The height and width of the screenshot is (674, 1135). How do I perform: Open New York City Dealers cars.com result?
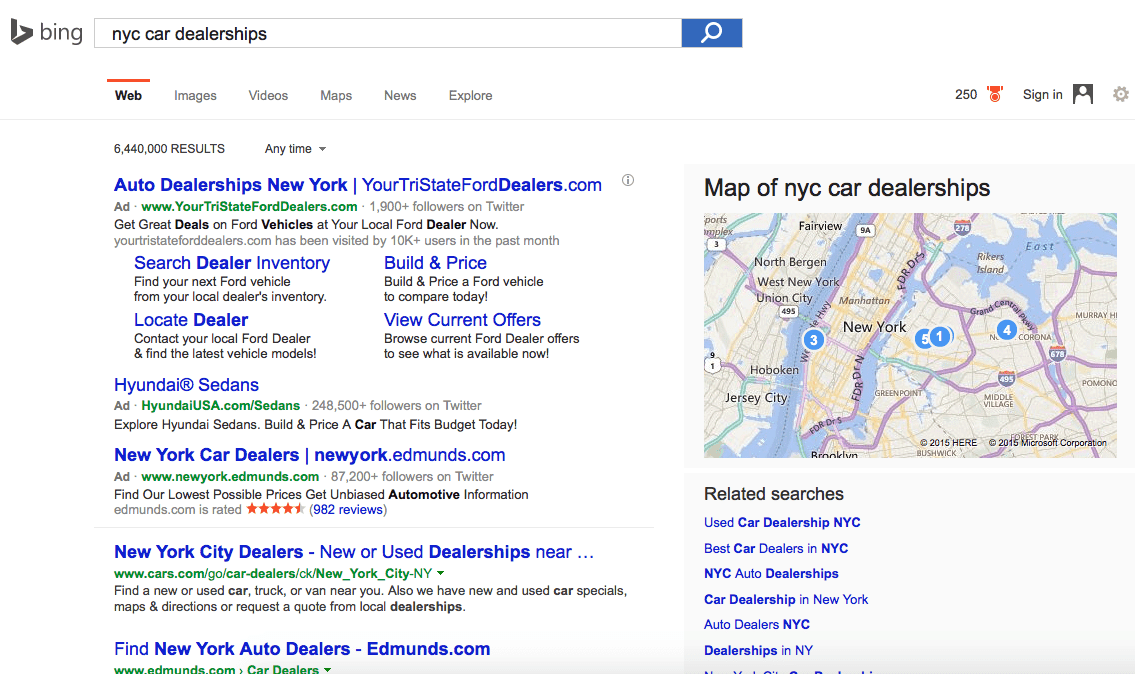(x=354, y=552)
